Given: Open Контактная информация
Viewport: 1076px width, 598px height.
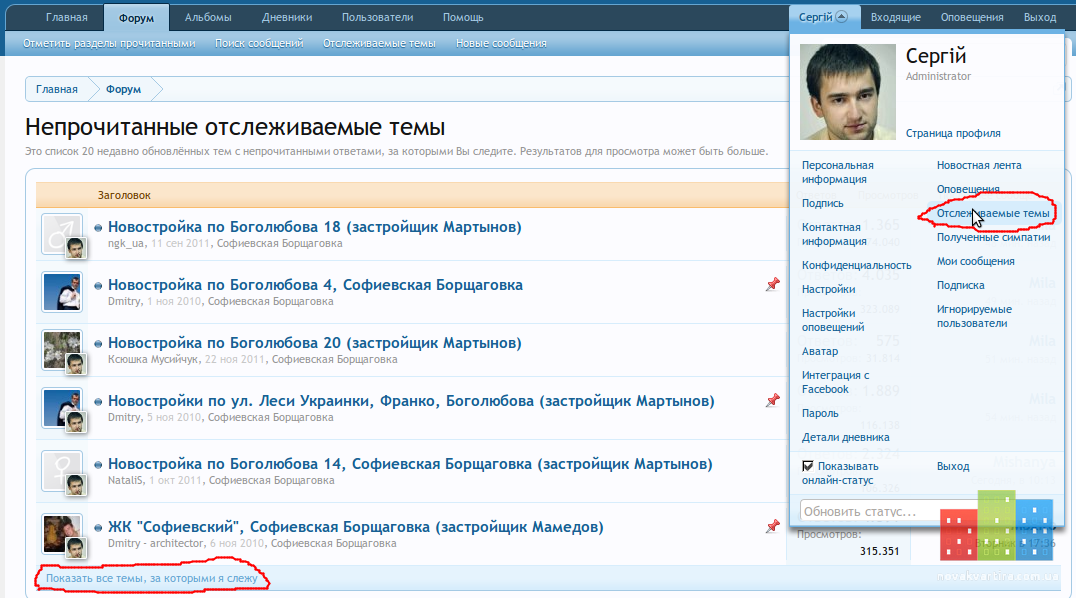Looking at the screenshot, I should 834,234.
